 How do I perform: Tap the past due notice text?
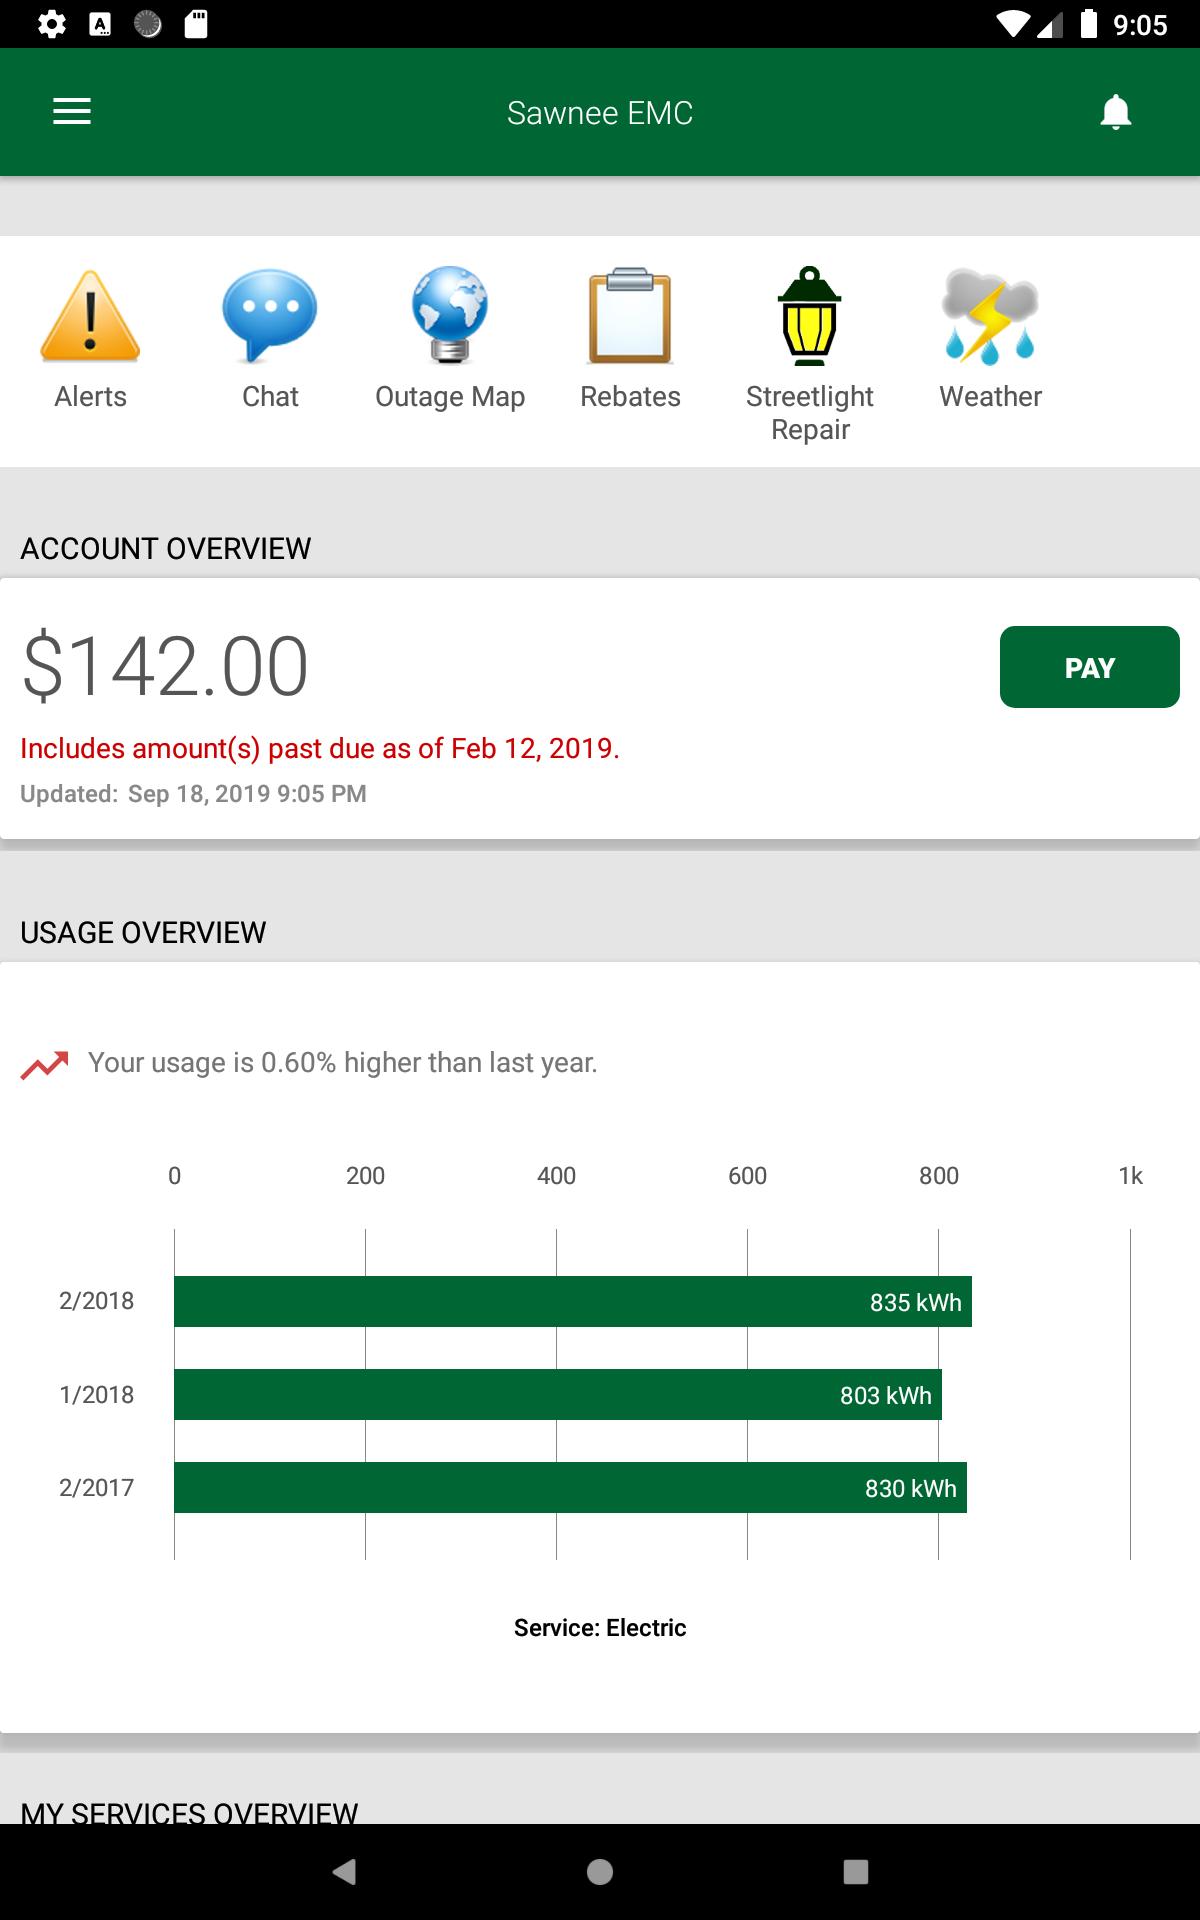pos(320,748)
